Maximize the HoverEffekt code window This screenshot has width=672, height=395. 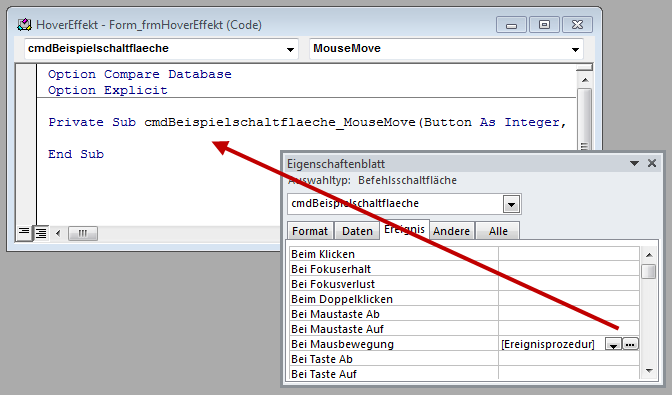tap(544, 25)
